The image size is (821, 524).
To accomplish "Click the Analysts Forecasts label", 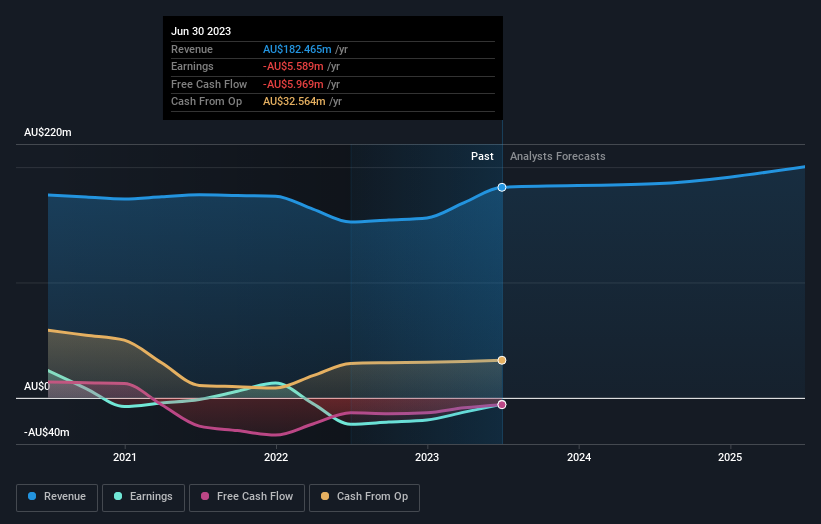I will 558,157.
